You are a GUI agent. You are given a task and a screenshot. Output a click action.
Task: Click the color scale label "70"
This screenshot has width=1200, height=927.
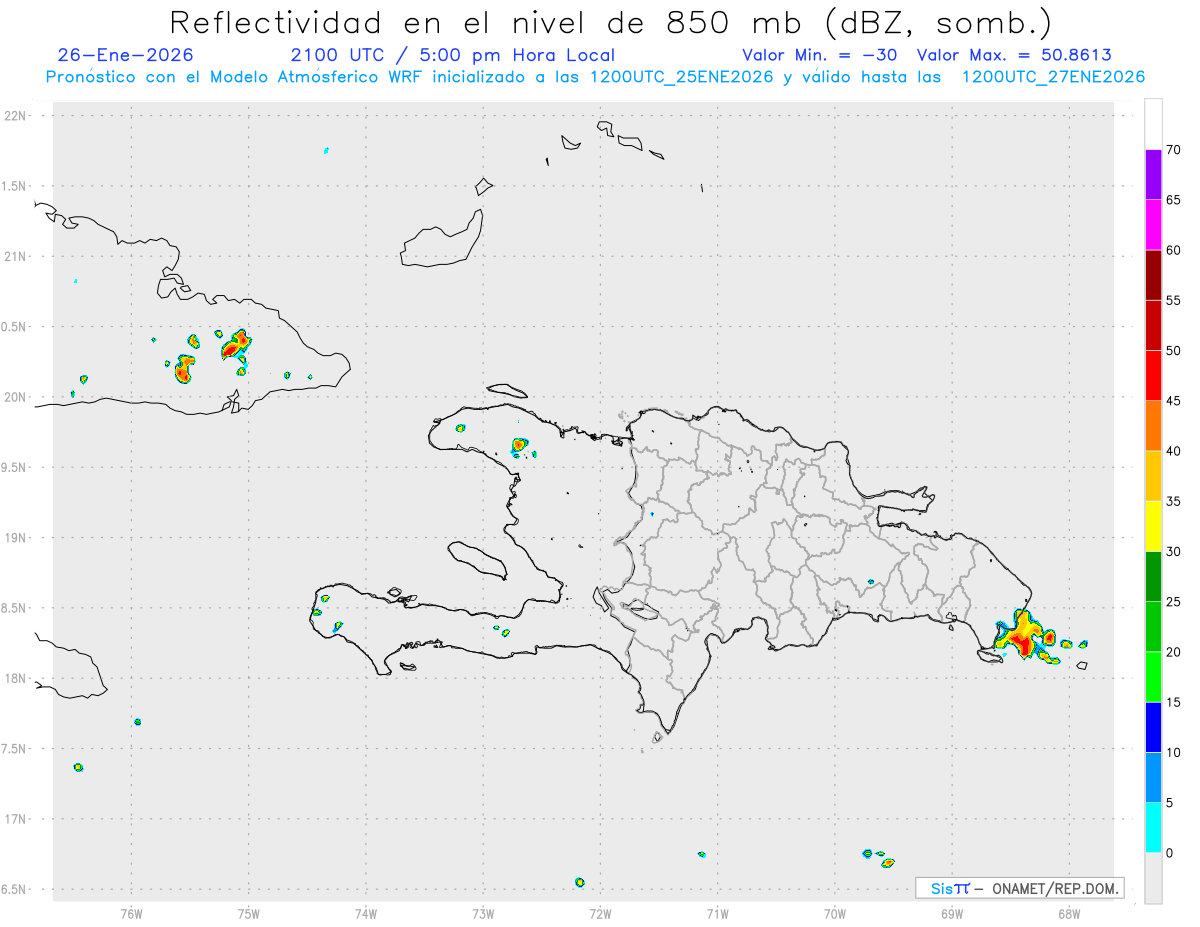pyautogui.click(x=1173, y=150)
